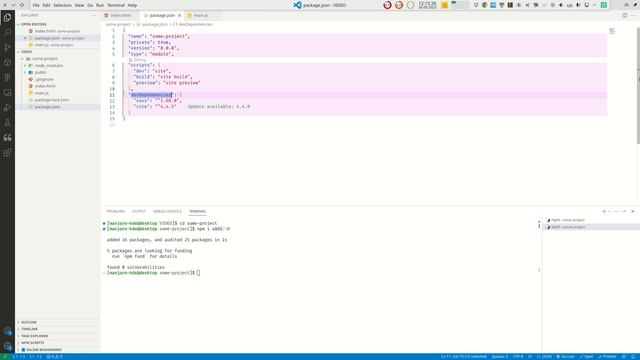Click the 'us' keyboard layout indicator
Image resolution: width=640 pixels, height=360 pixels.
pos(569,5)
